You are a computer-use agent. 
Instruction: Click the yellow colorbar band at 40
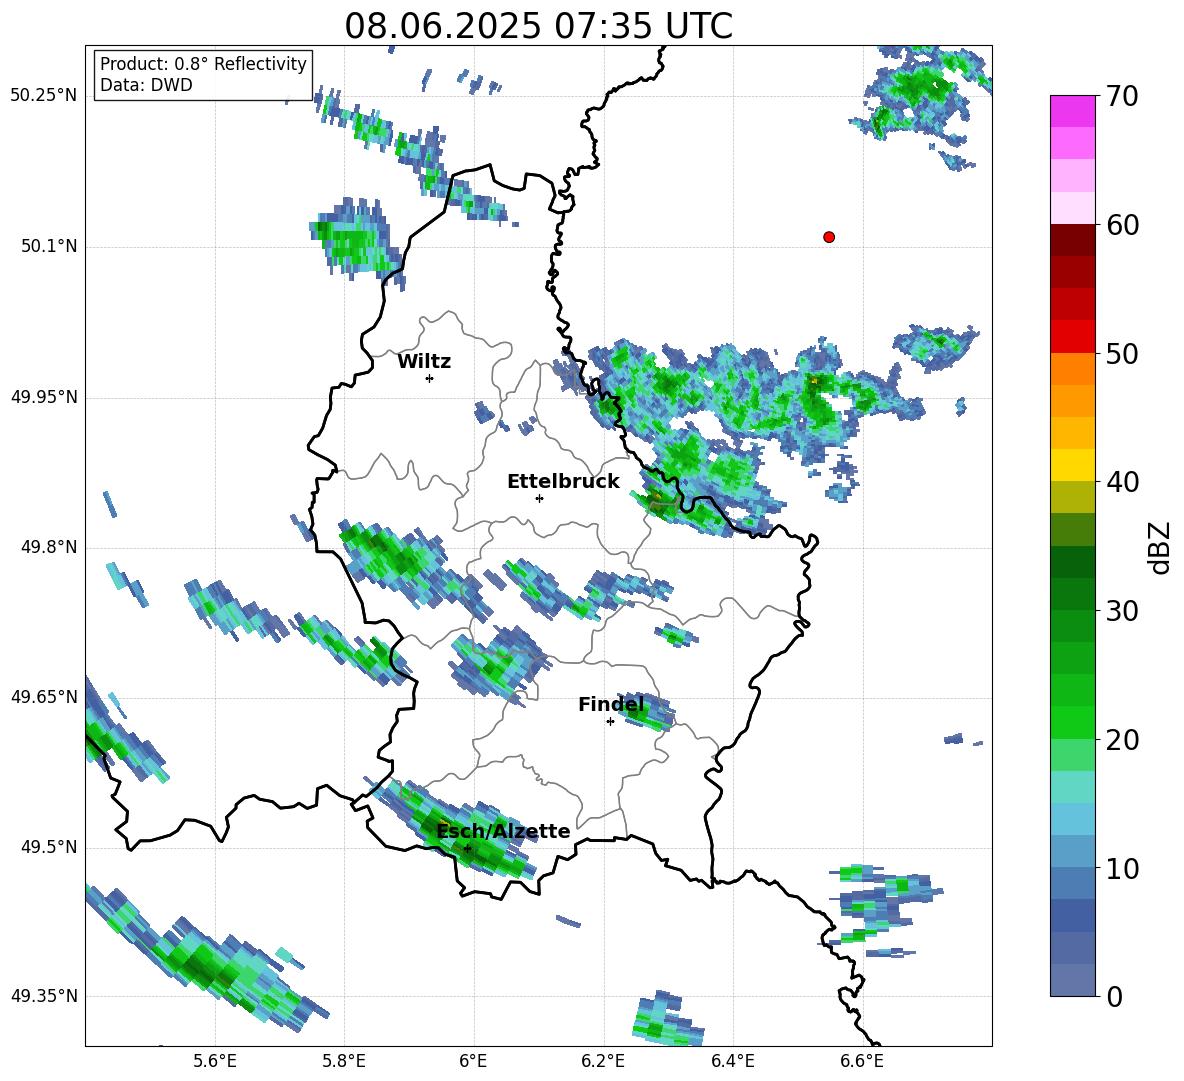1072,465
